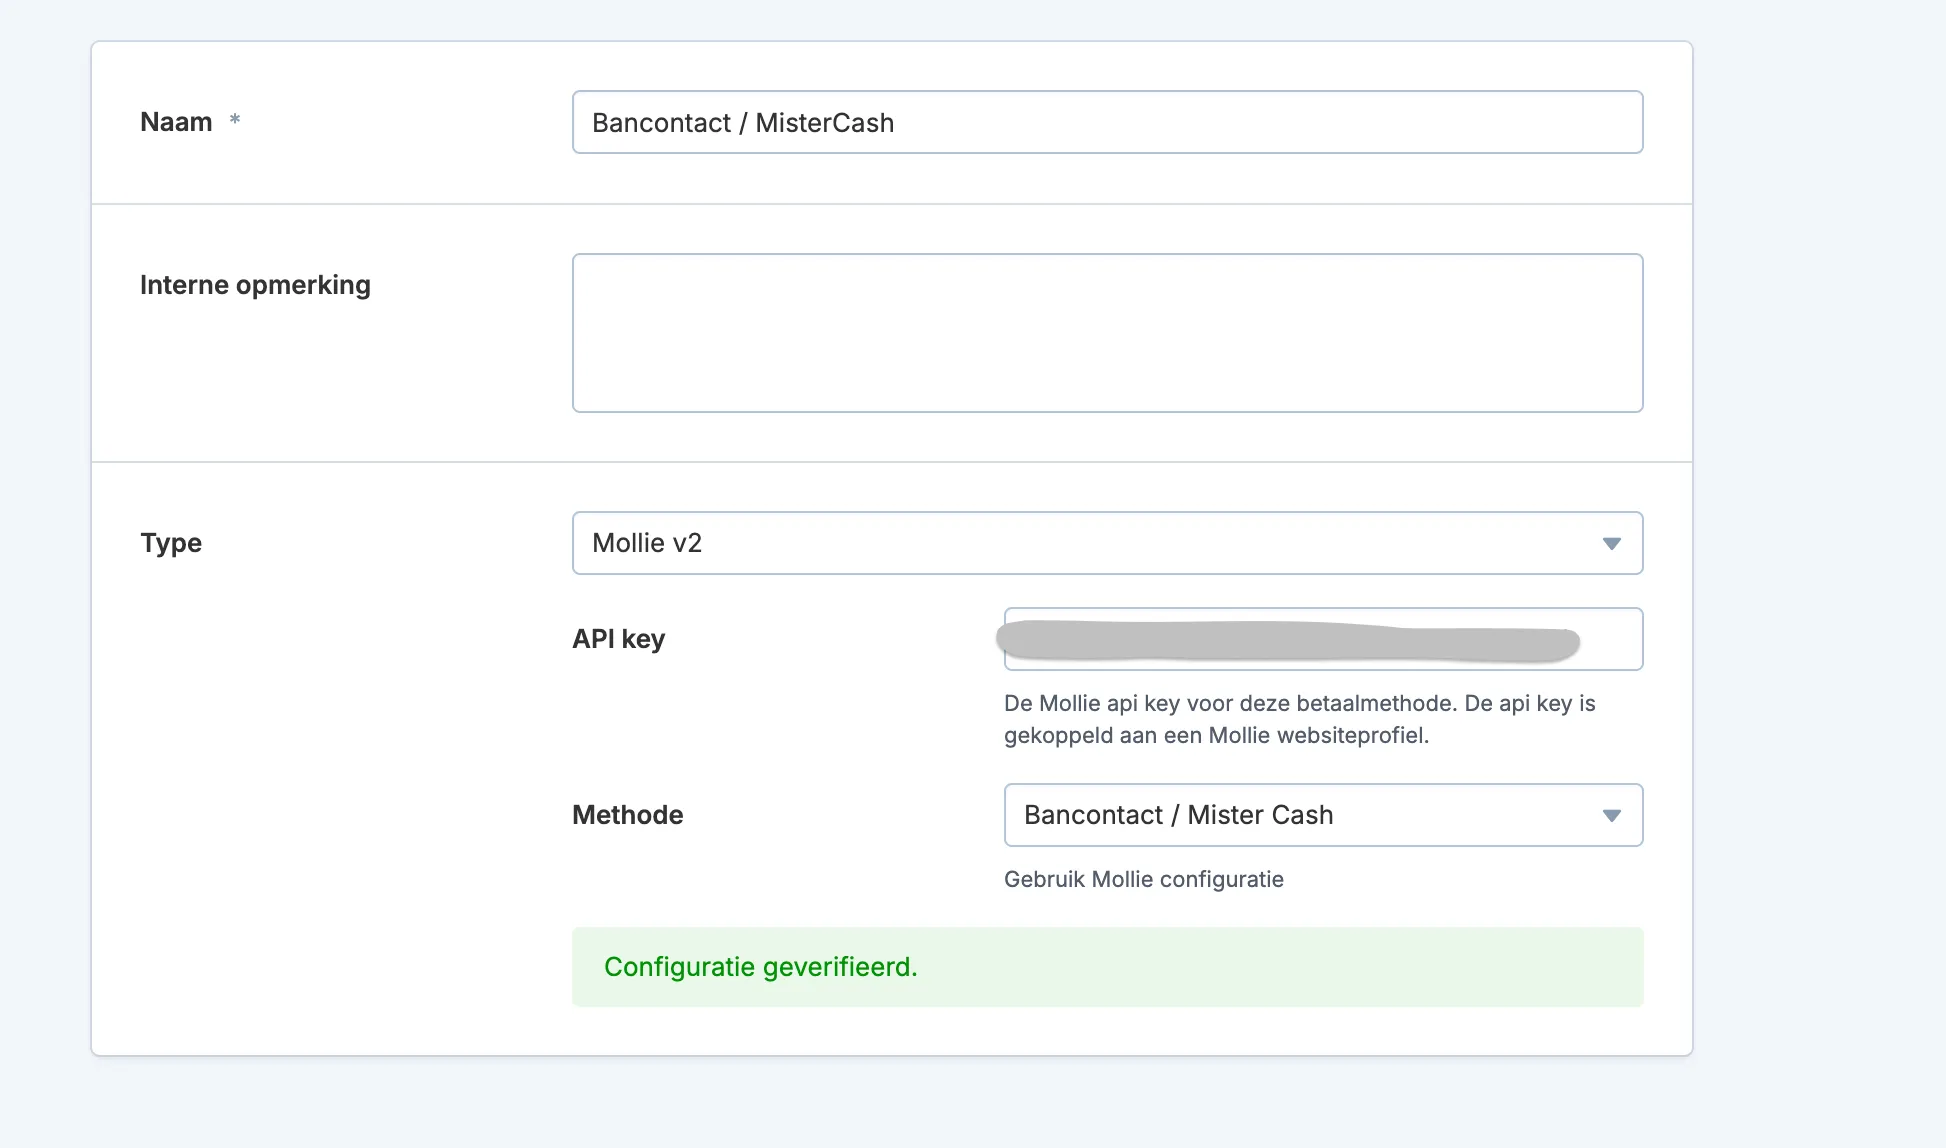1946x1148 pixels.
Task: Click the Type label
Action: click(171, 543)
